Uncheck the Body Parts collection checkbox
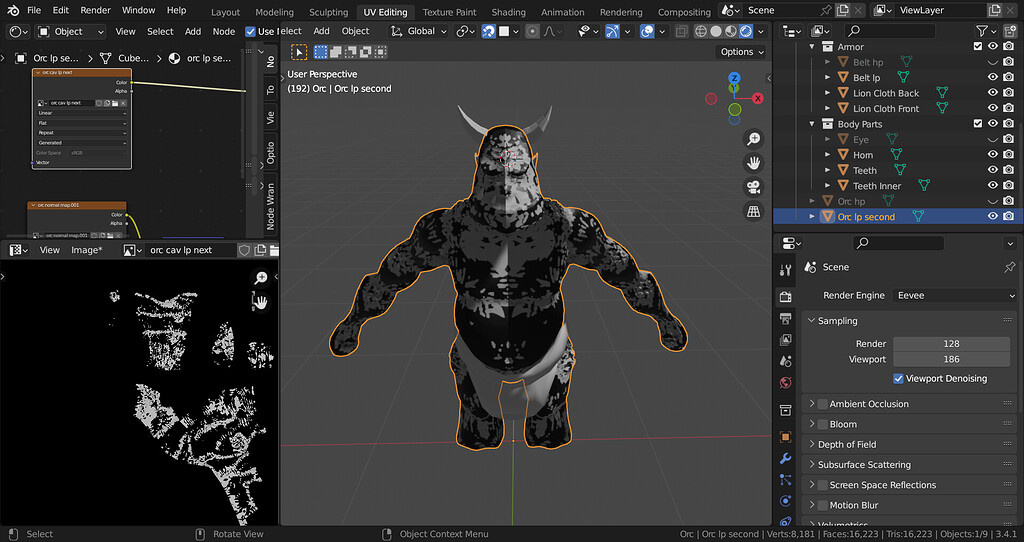Screen dimensions: 1024x542 [978, 123]
